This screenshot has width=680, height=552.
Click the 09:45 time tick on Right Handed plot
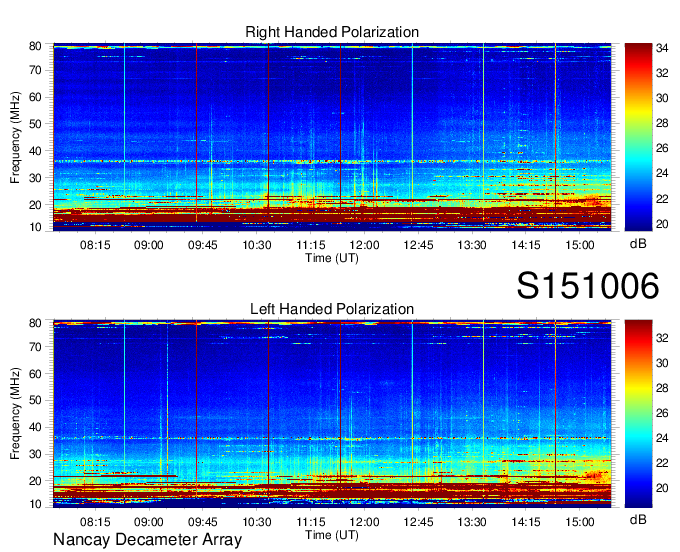(x=203, y=245)
